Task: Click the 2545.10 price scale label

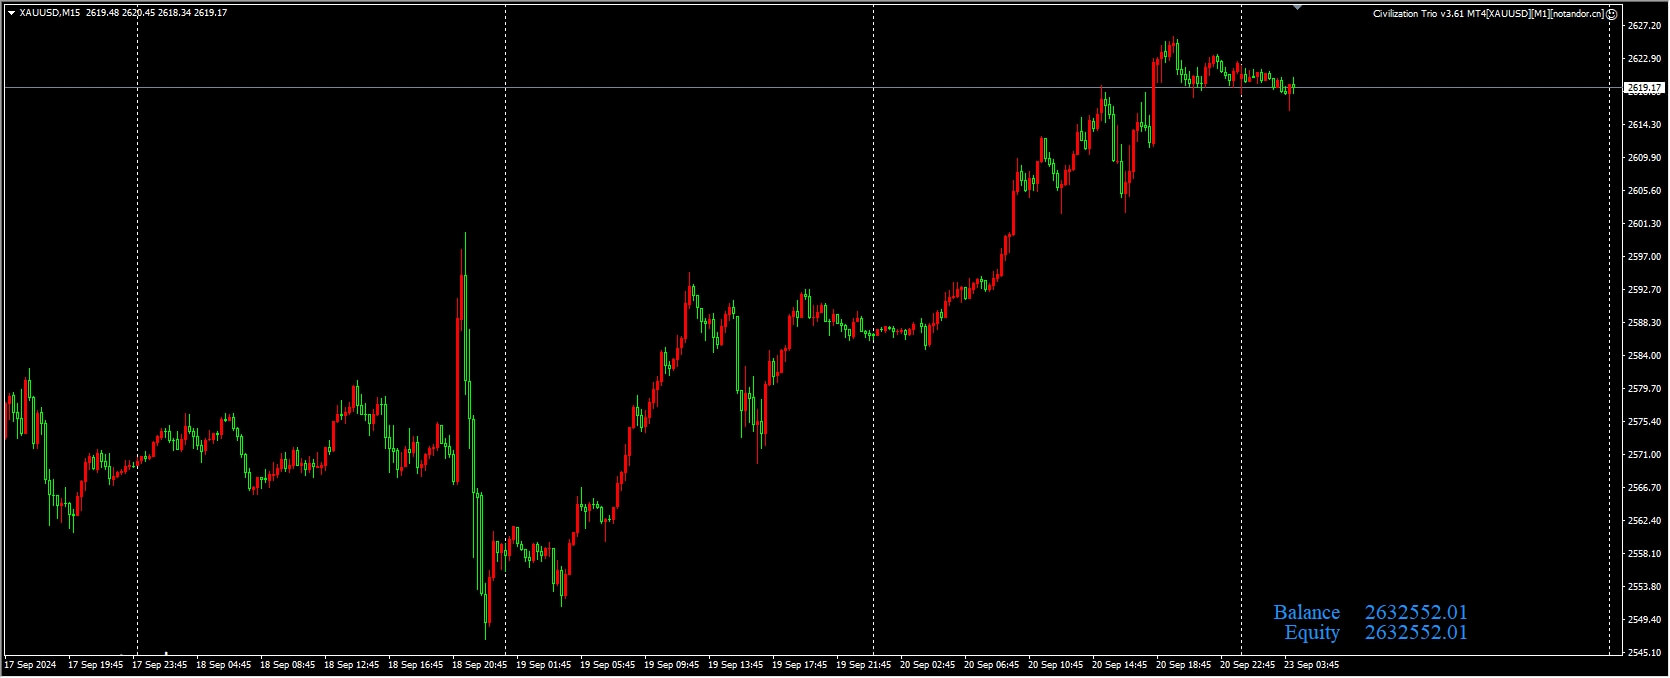Action: coord(1643,653)
